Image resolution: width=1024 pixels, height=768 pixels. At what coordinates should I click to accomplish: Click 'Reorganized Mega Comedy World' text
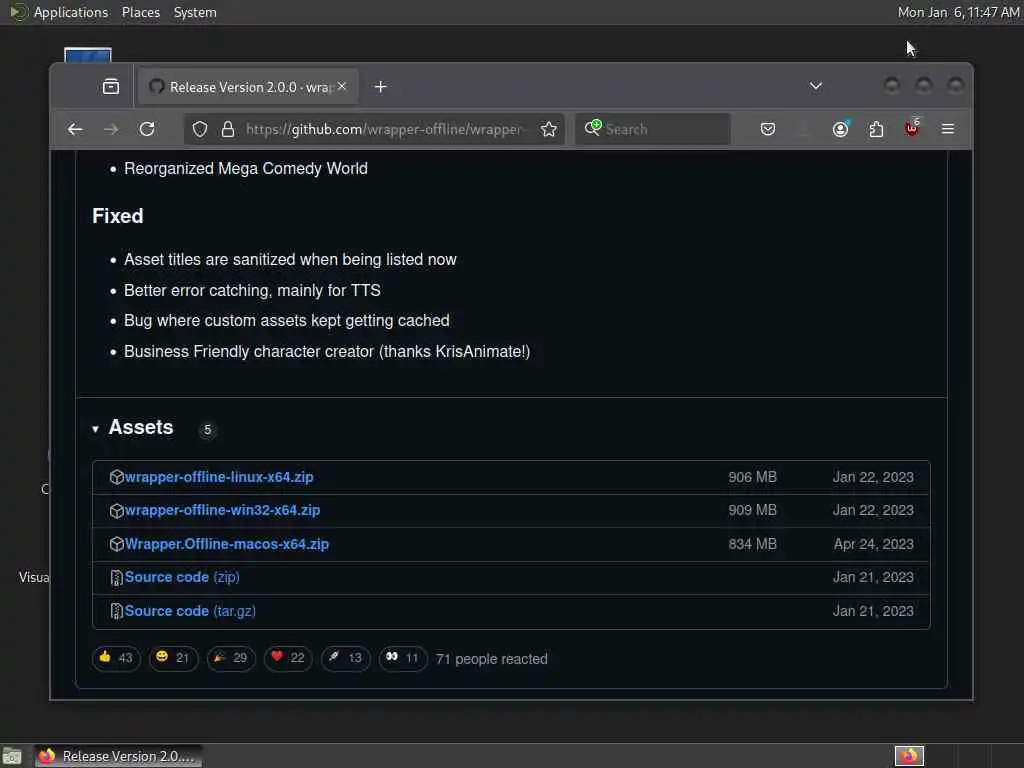(246, 168)
